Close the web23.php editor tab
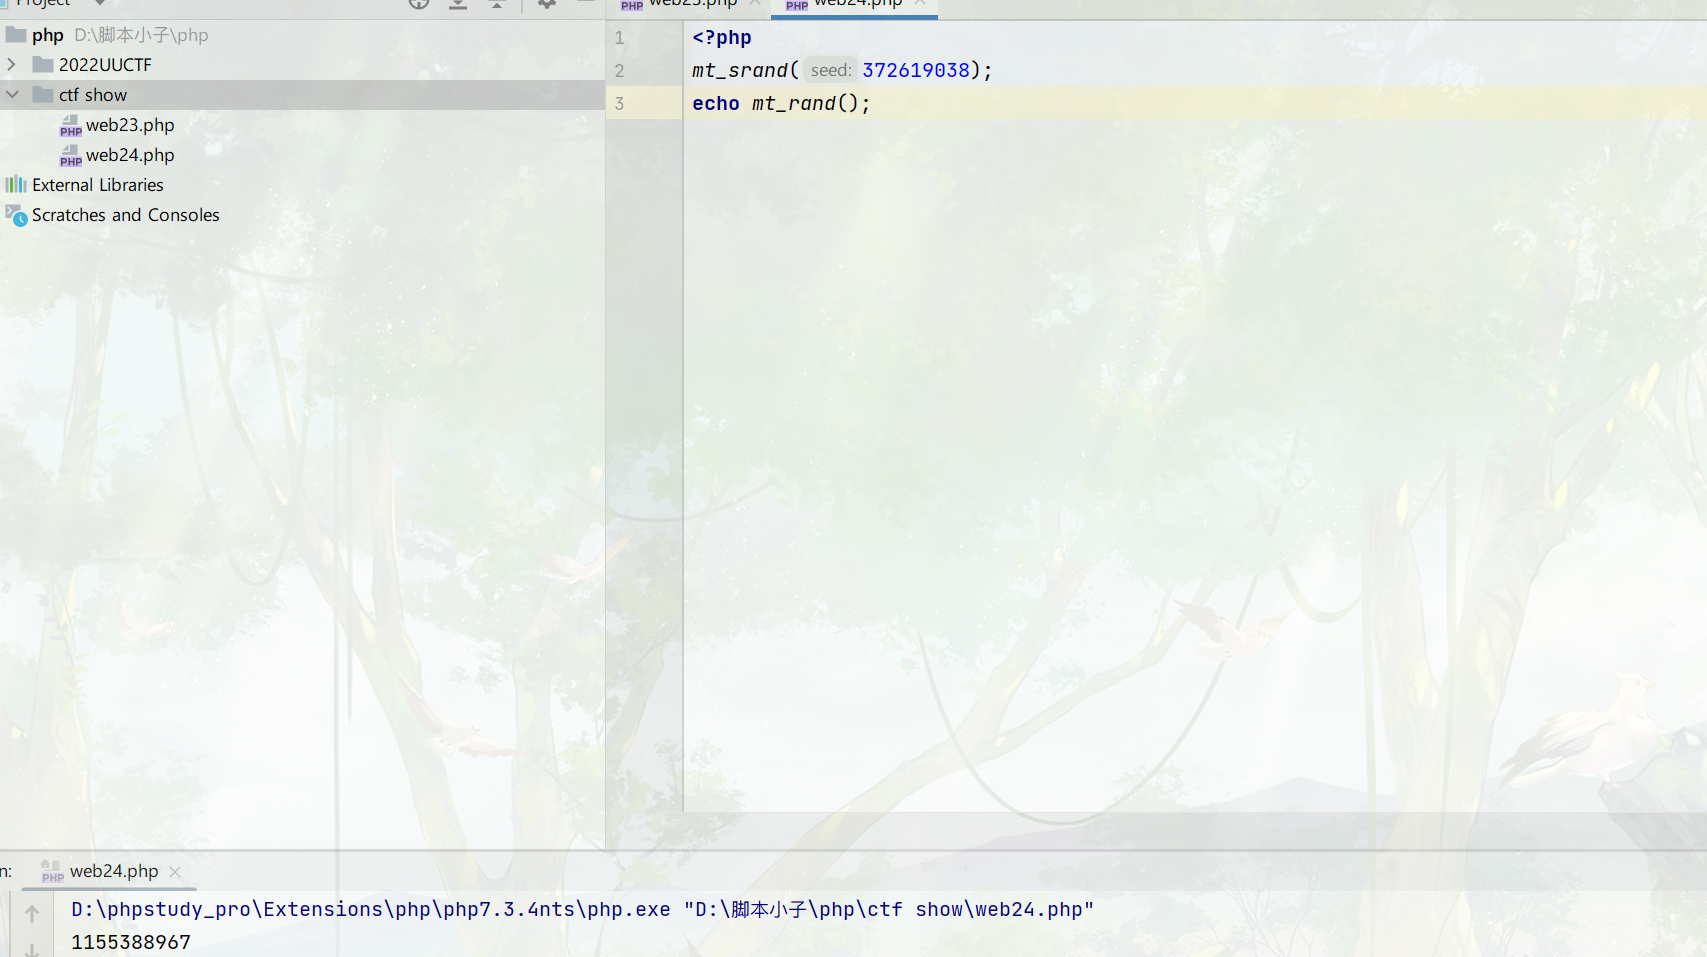1707x957 pixels. (x=755, y=3)
